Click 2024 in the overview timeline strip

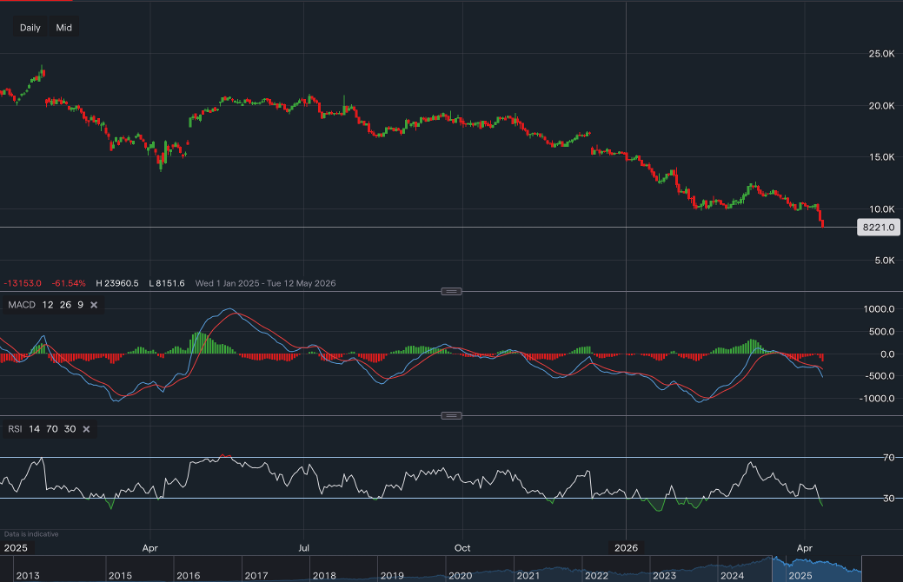tap(732, 576)
